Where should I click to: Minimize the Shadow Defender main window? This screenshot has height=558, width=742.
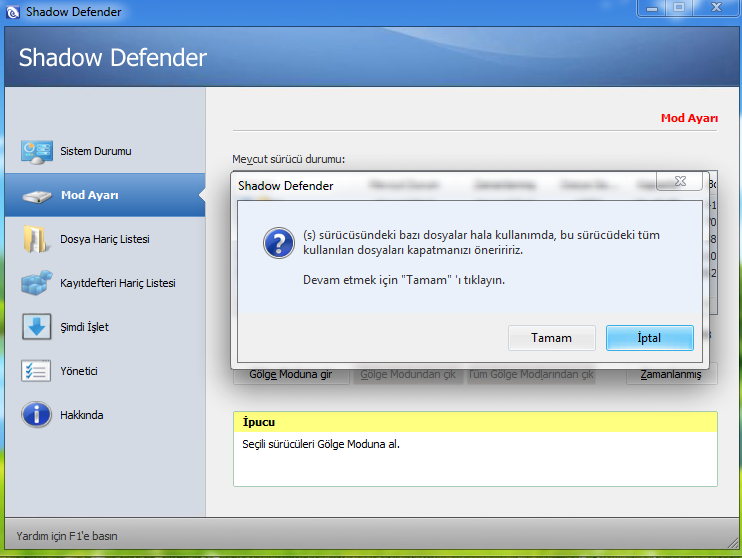(652, 9)
